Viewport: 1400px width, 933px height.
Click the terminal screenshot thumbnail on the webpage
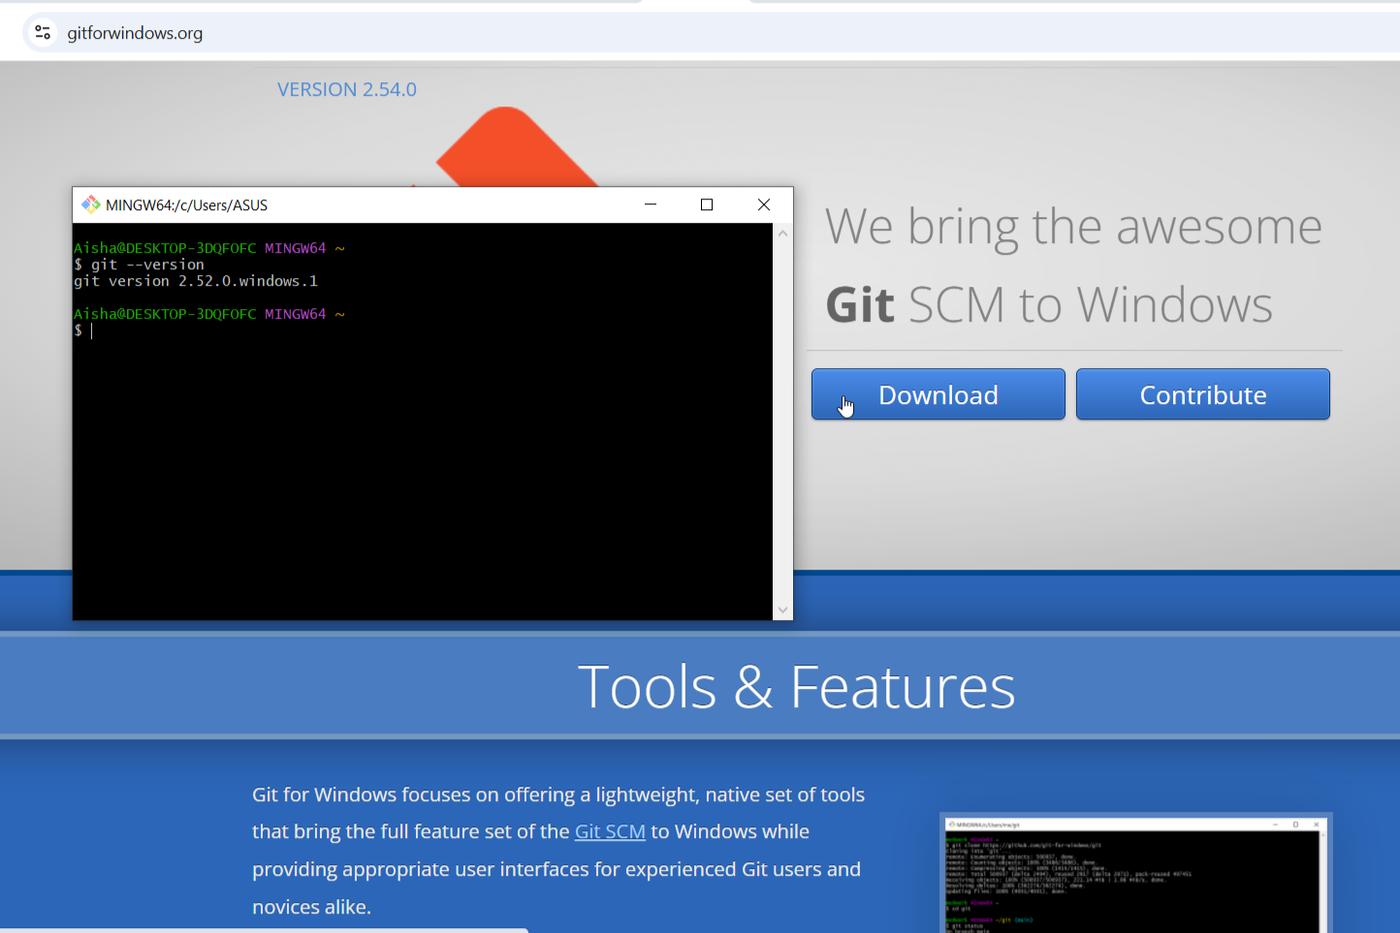click(x=1136, y=874)
